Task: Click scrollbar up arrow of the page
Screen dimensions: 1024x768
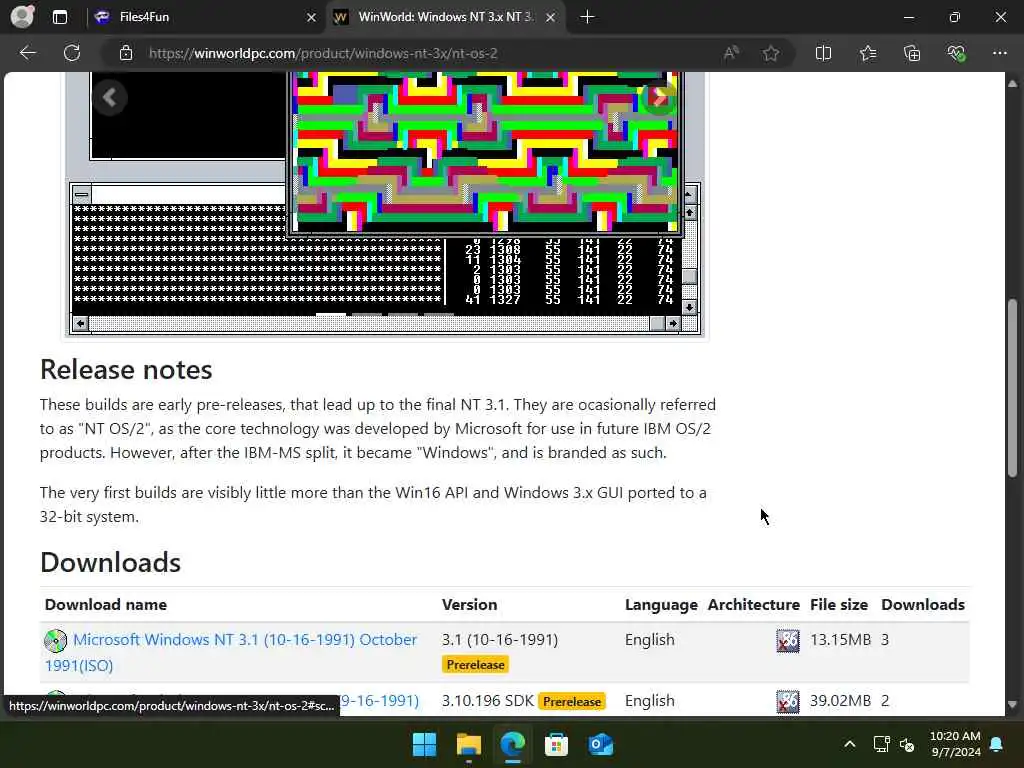Action: point(1012,84)
